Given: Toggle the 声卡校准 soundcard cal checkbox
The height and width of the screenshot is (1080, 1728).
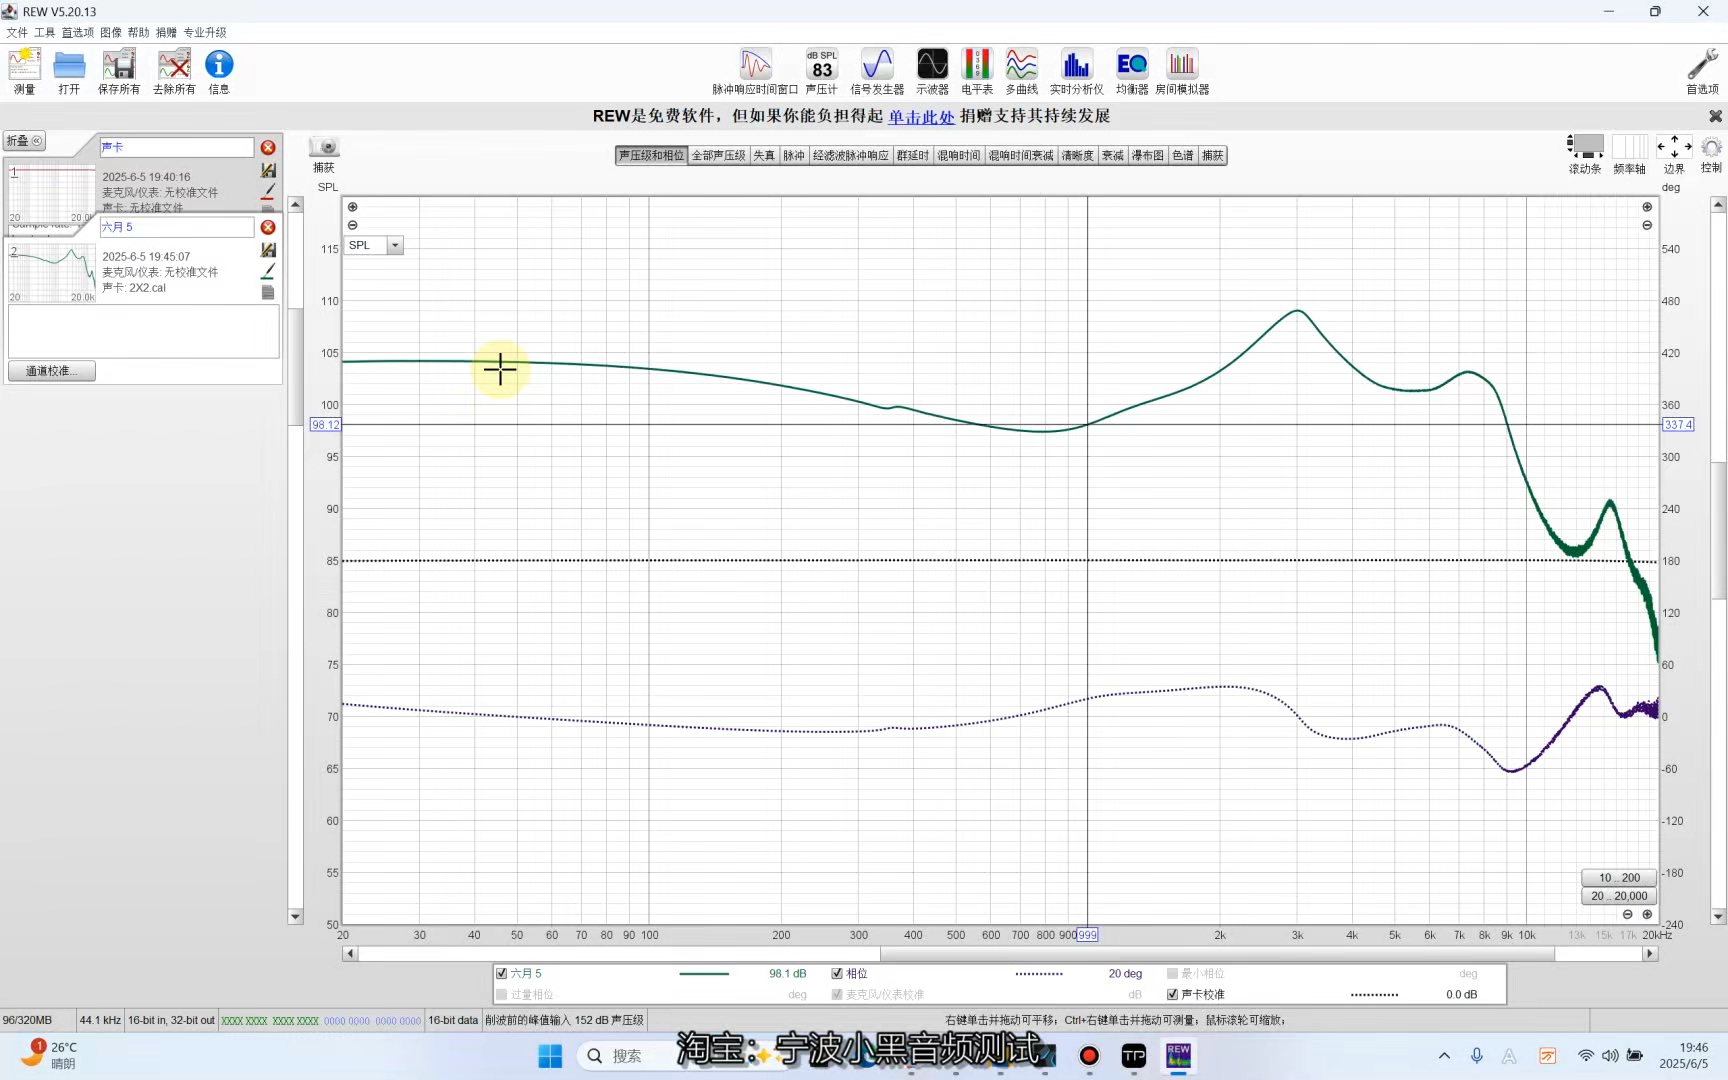Looking at the screenshot, I should (1172, 994).
